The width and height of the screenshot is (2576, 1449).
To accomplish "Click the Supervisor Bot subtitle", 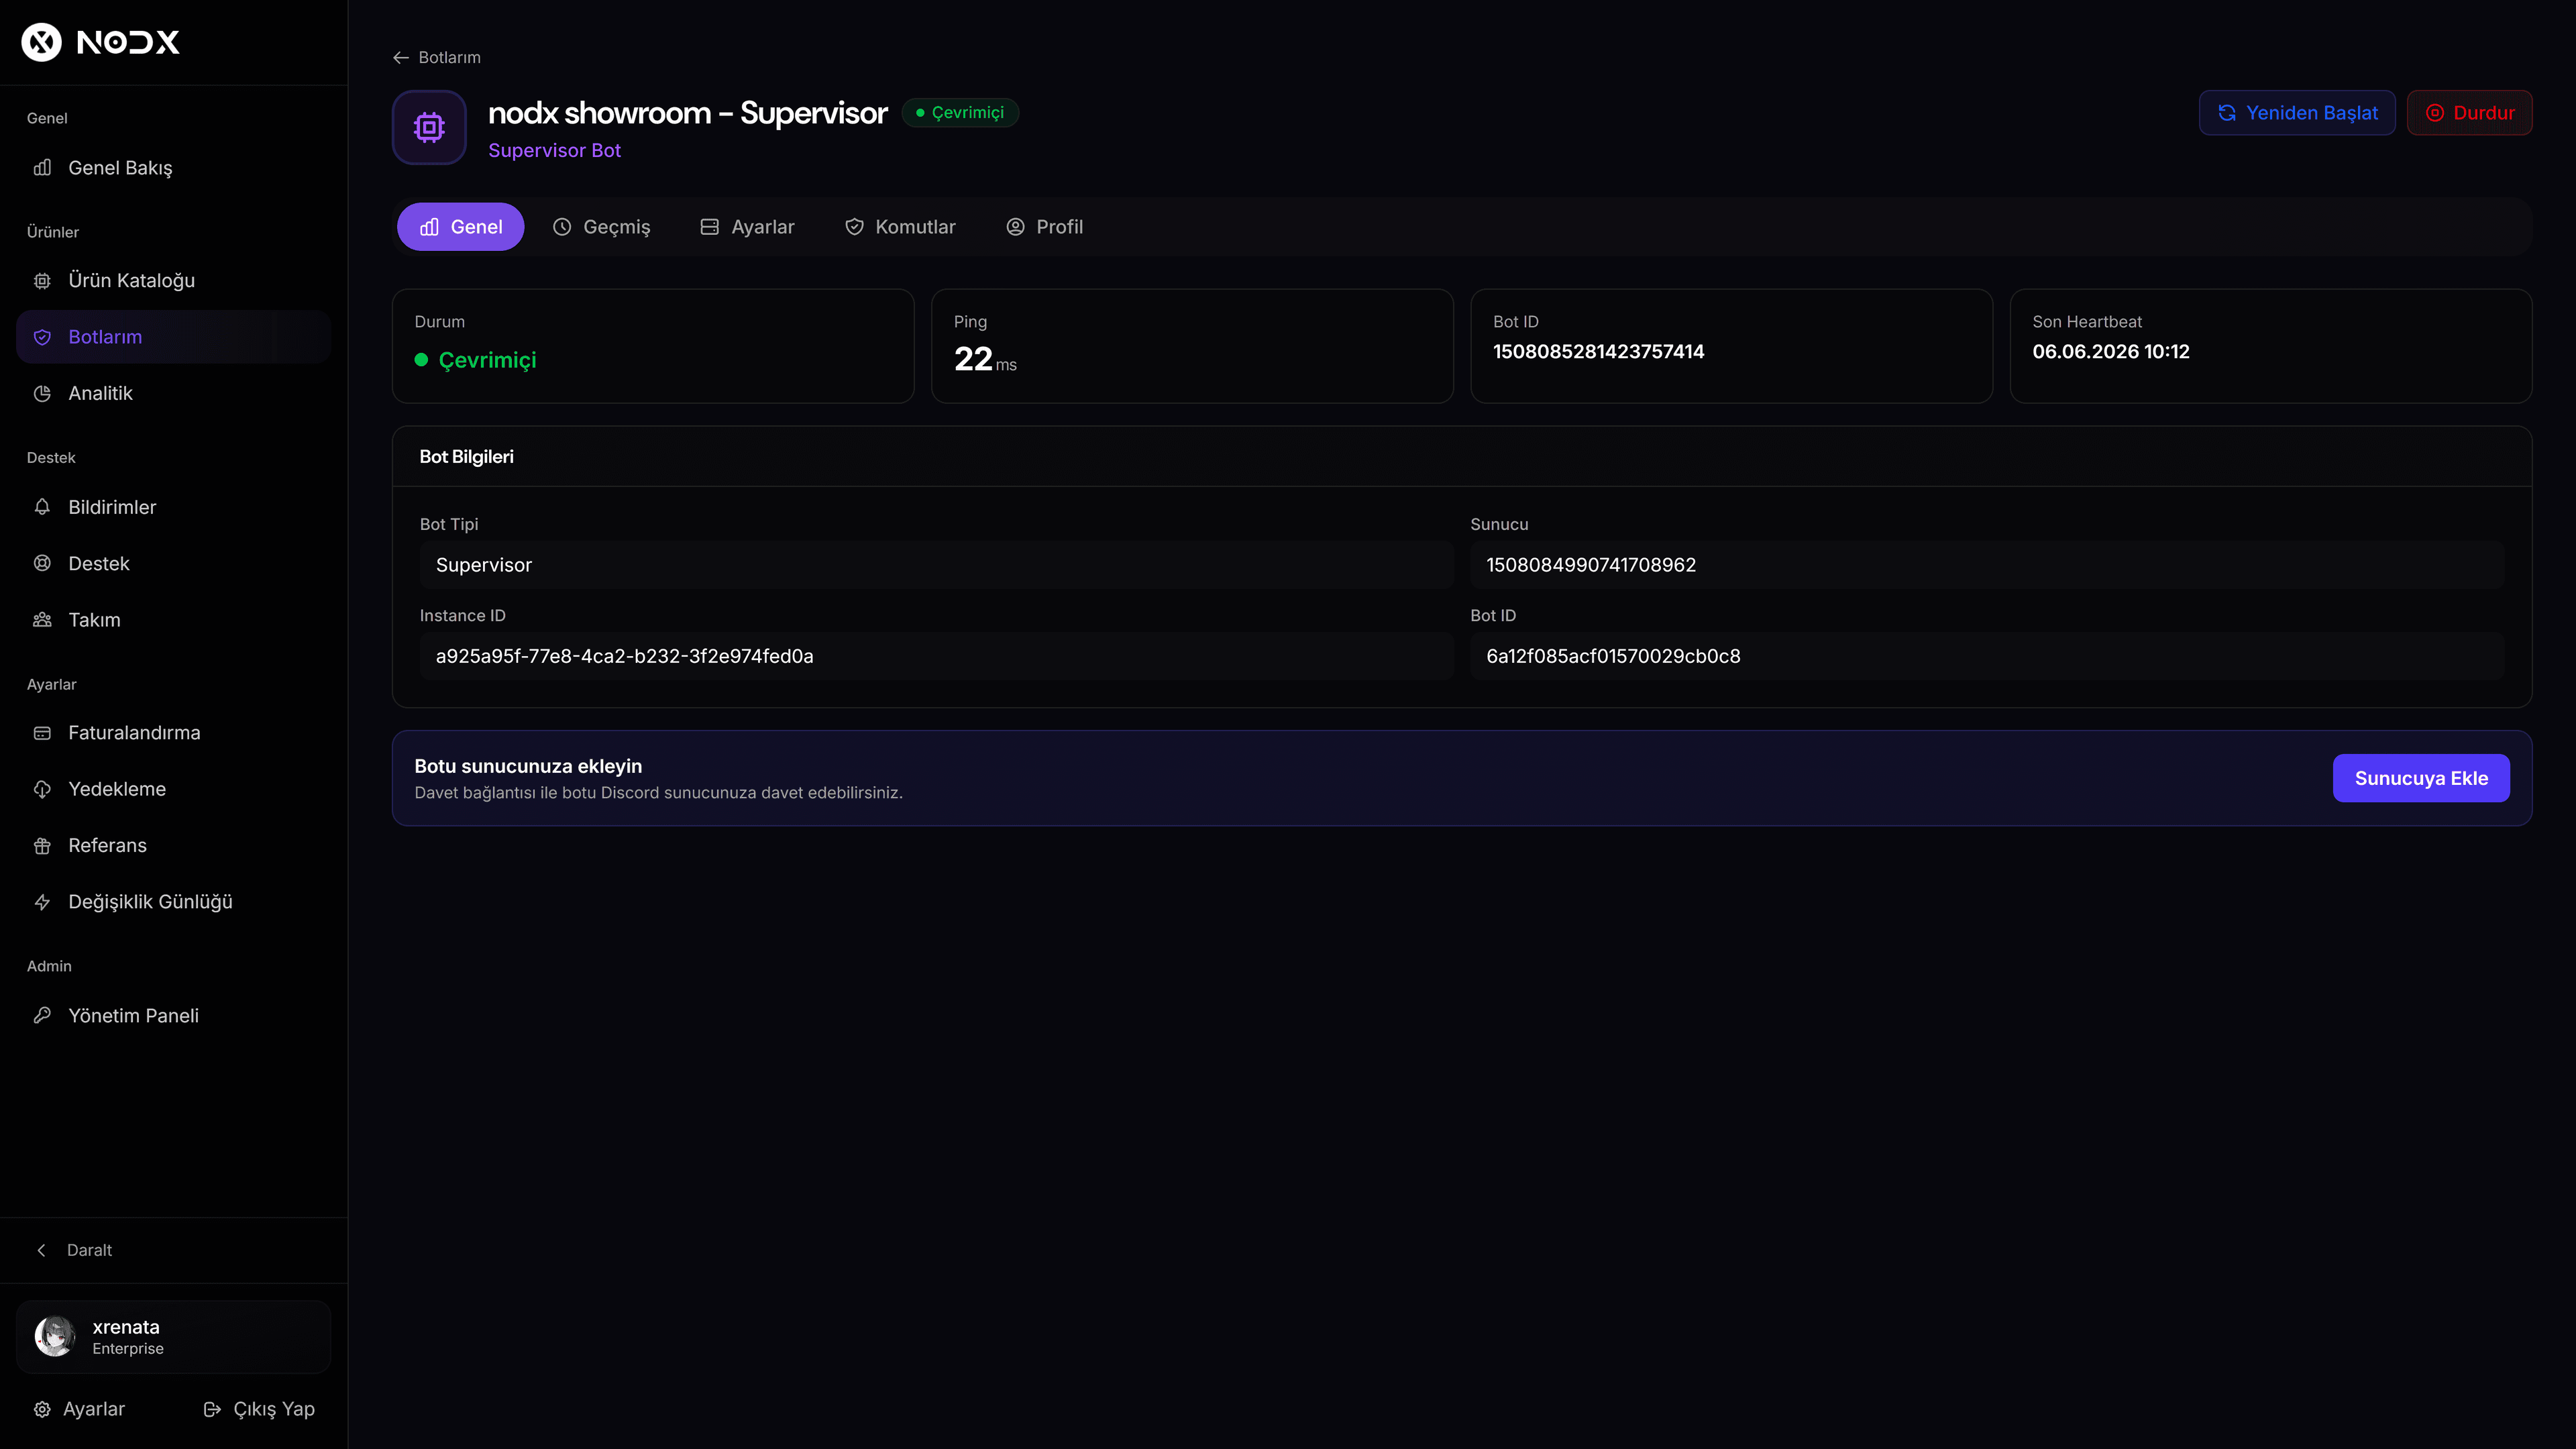I will pos(554,150).
